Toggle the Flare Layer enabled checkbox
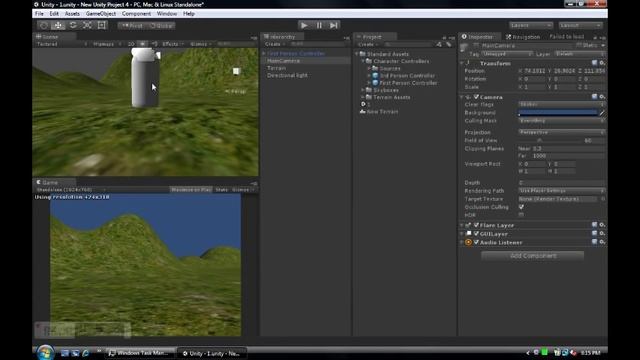The image size is (640, 360). (476, 225)
